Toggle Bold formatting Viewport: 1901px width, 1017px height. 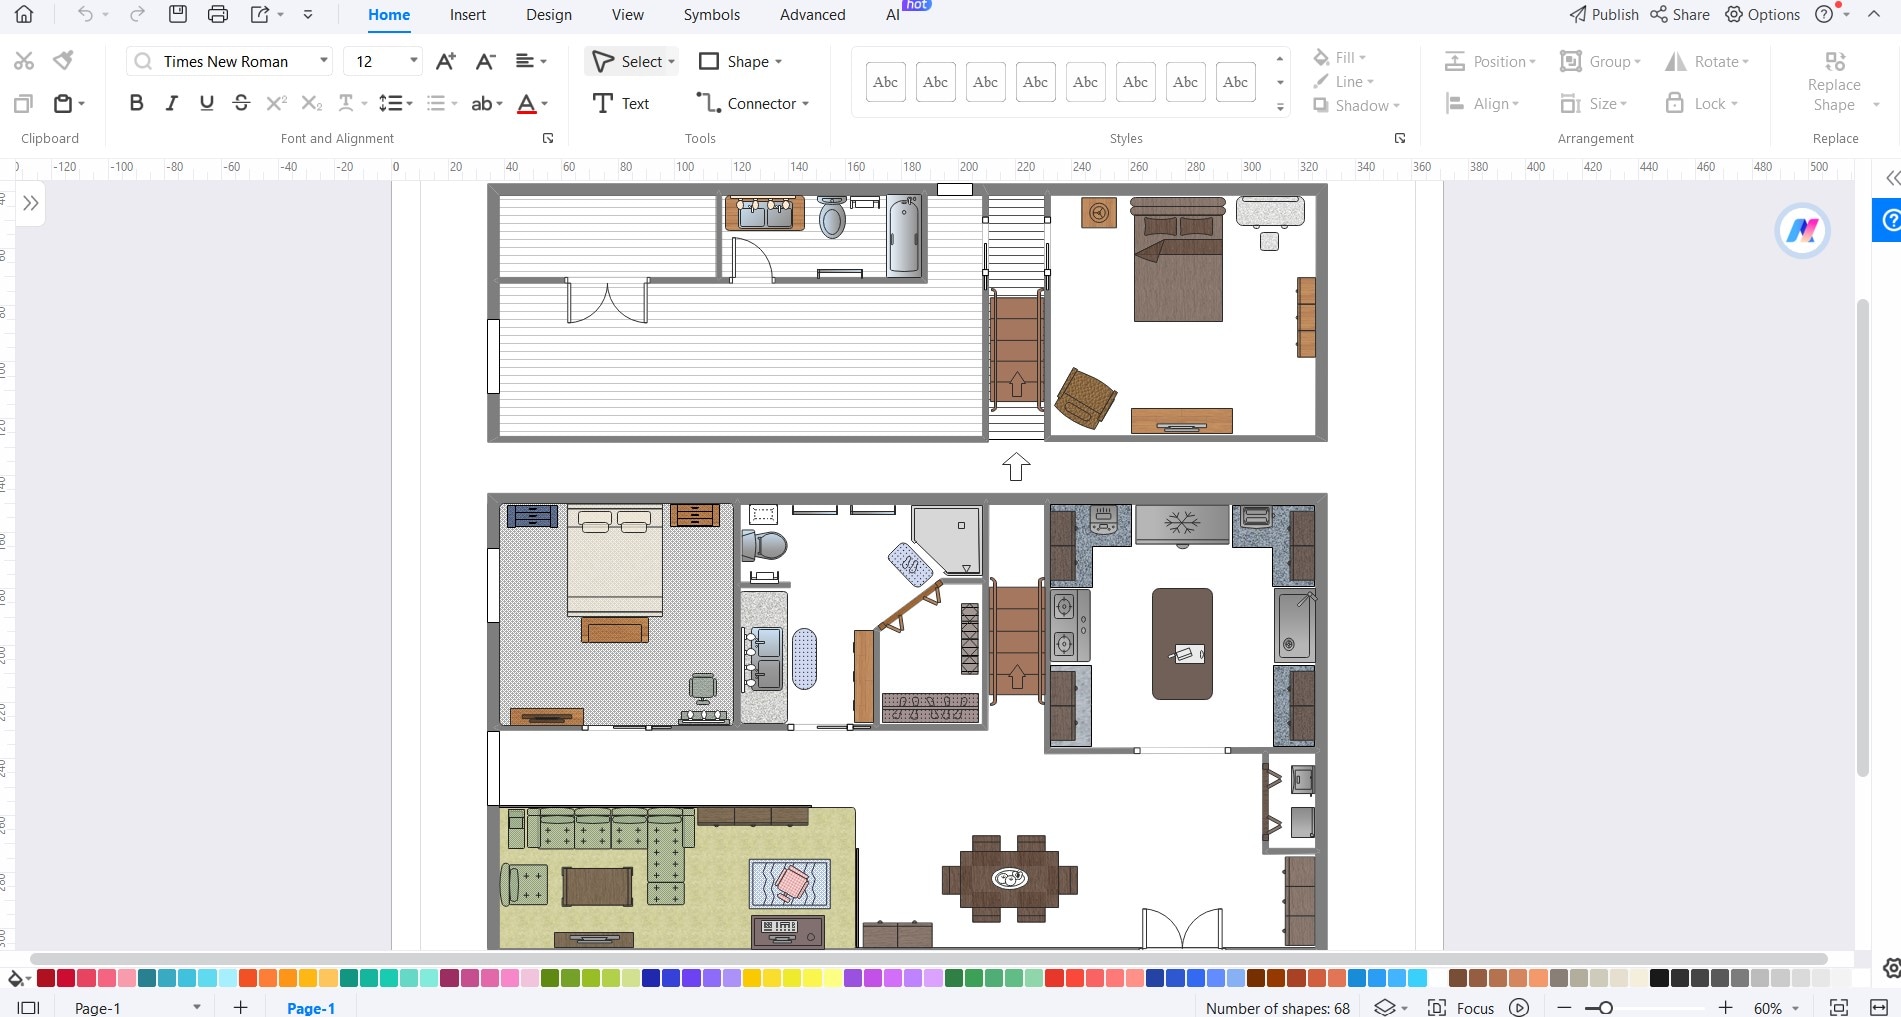click(x=137, y=103)
